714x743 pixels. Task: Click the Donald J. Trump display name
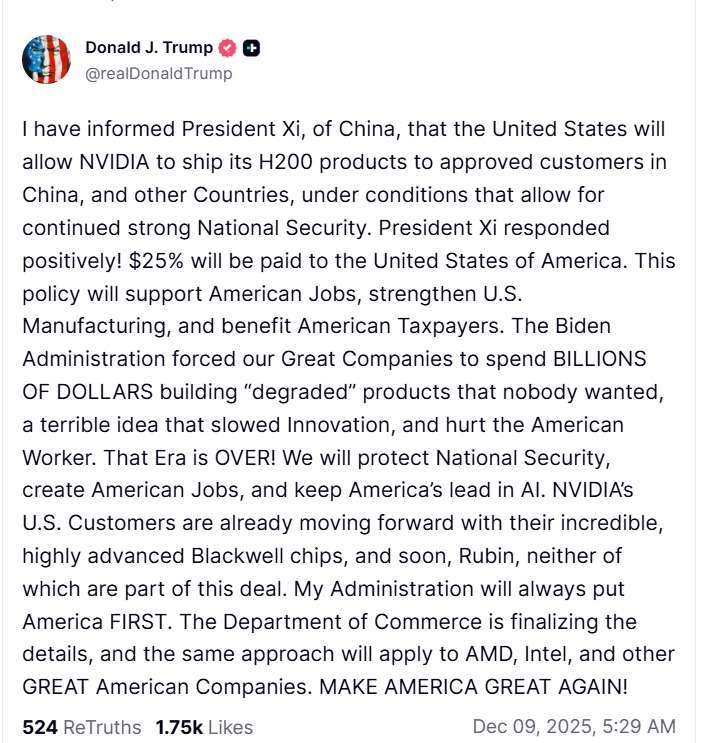148,47
